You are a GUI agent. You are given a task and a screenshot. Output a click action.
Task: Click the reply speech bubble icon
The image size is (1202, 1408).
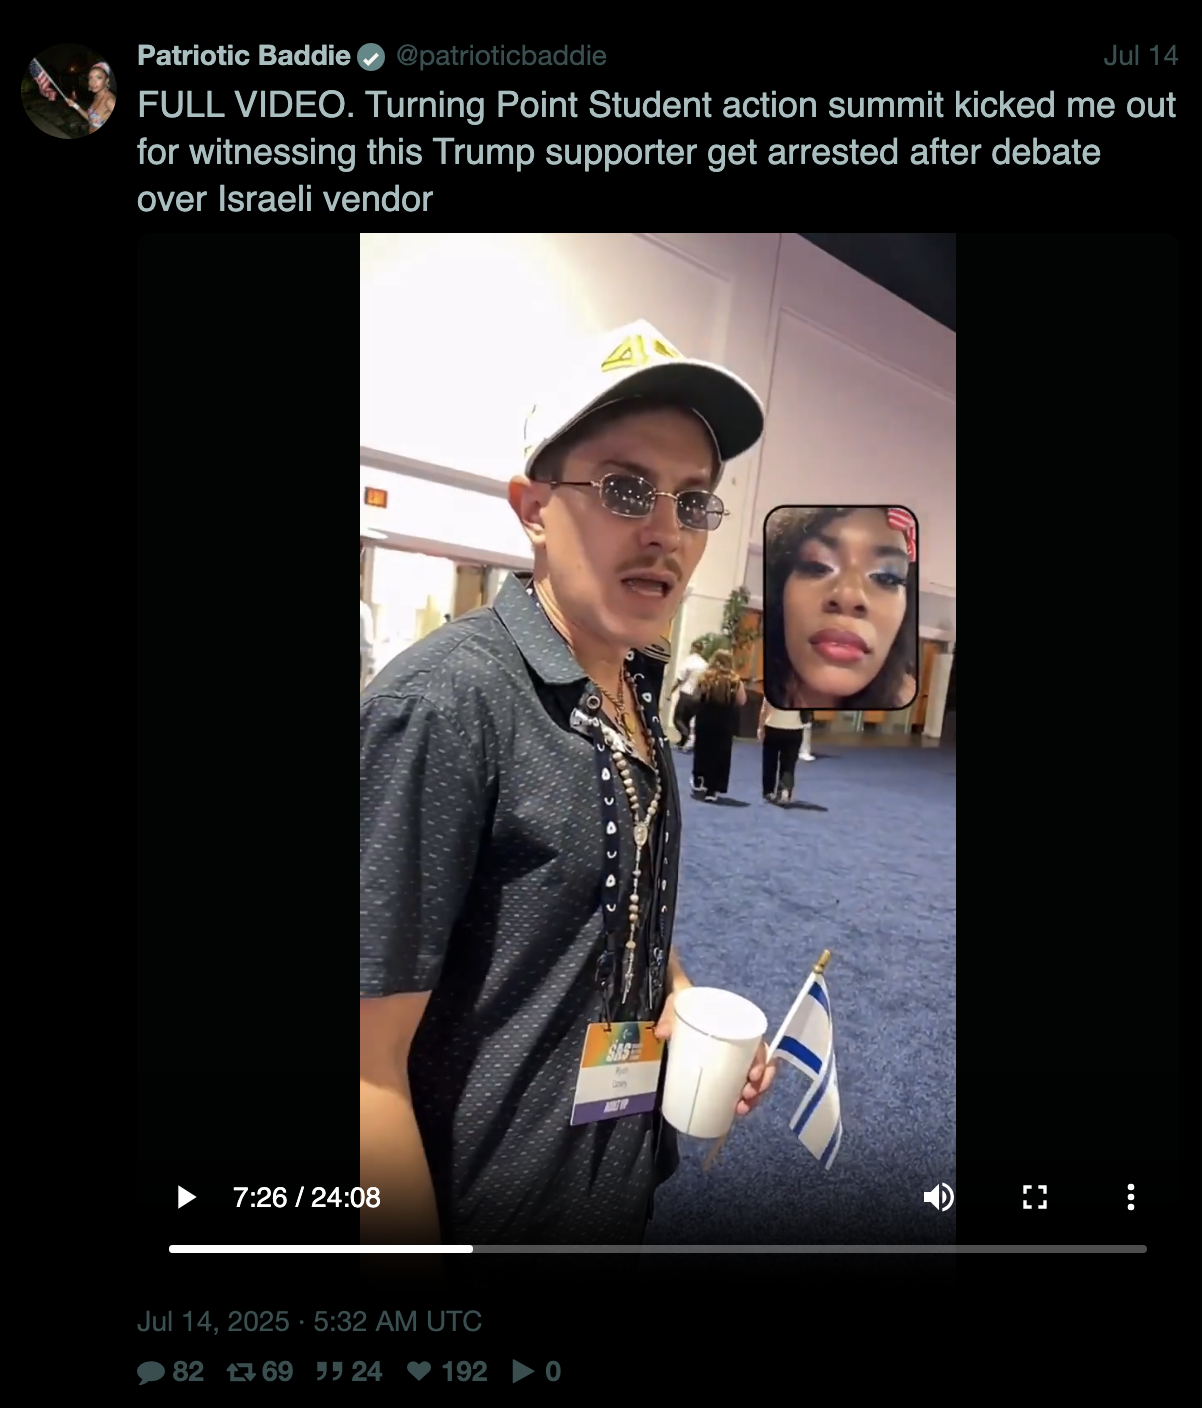tap(151, 1372)
